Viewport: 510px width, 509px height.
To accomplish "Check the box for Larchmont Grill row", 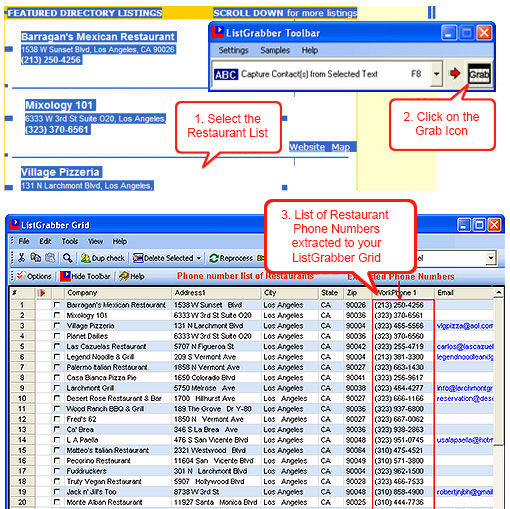I will [x=57, y=388].
